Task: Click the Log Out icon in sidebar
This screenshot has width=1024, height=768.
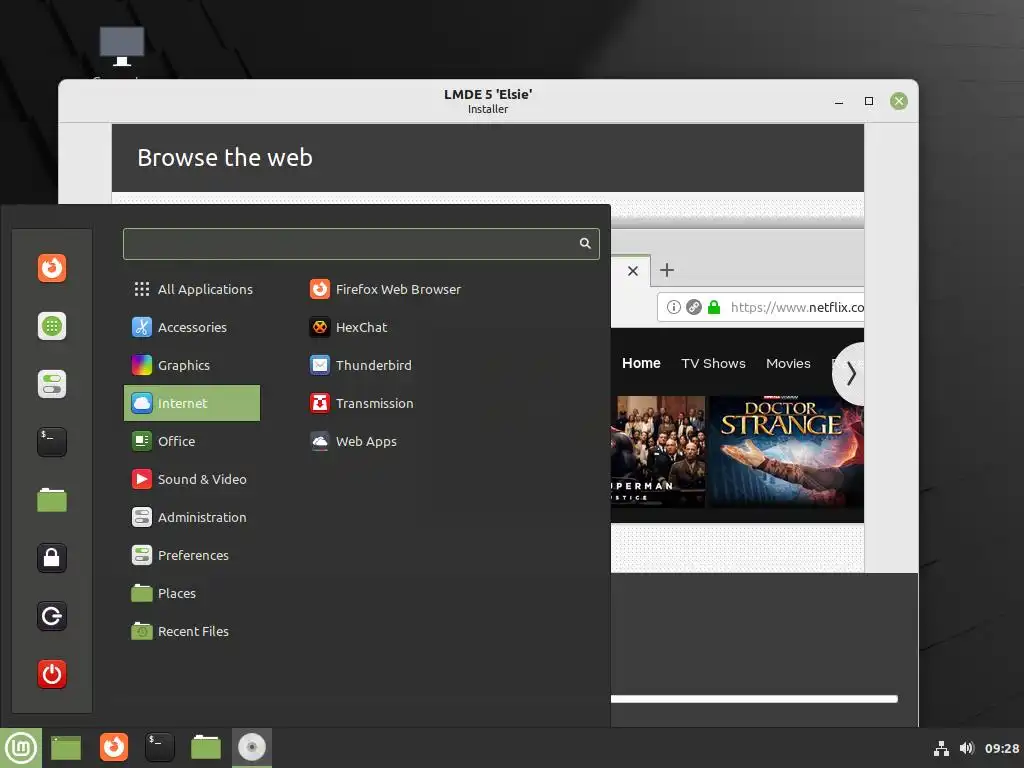Action: click(x=52, y=616)
